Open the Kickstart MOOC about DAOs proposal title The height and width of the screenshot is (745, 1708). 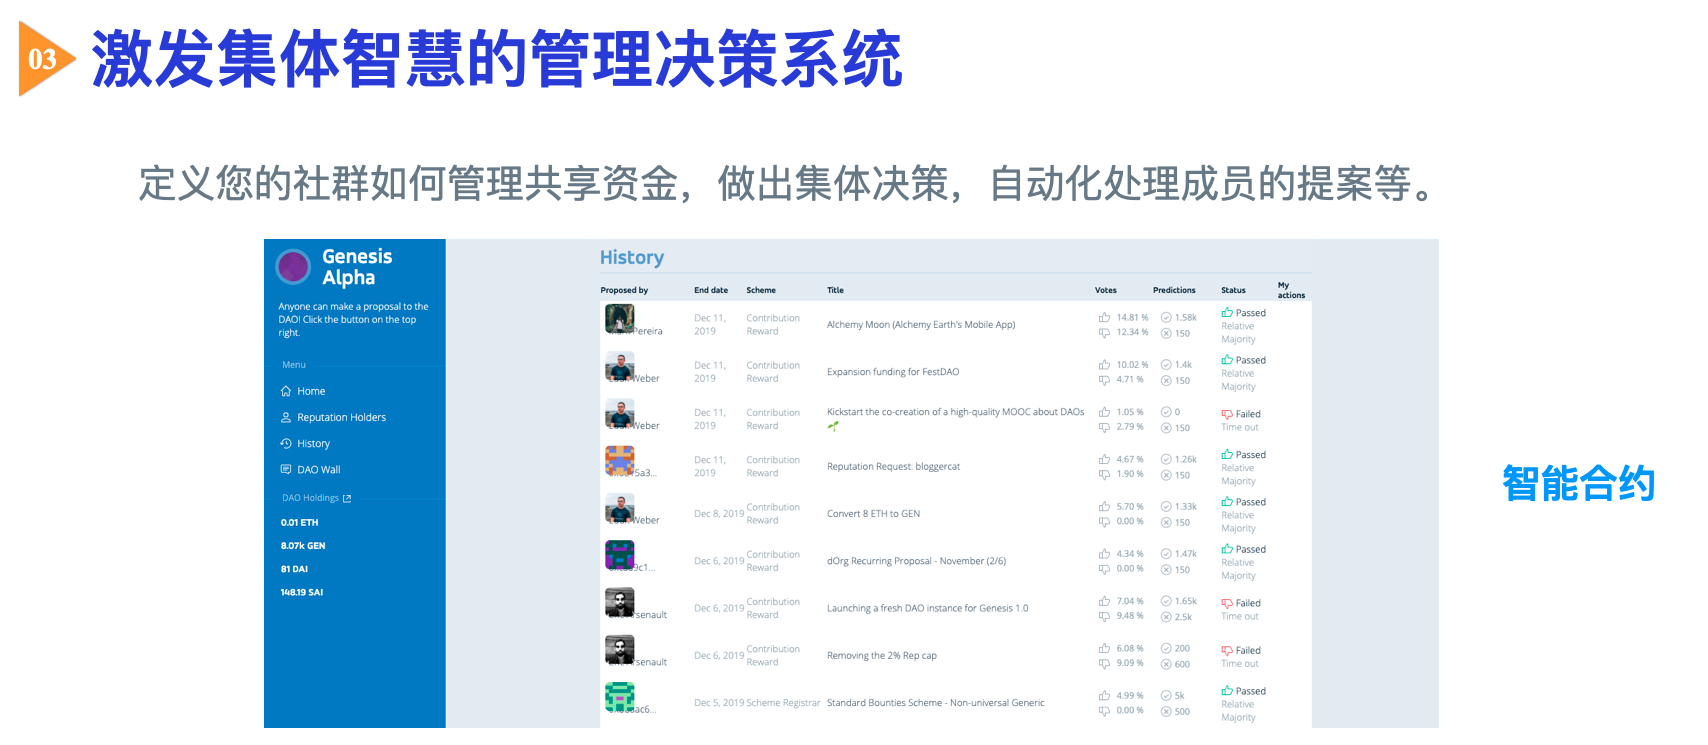955,412
